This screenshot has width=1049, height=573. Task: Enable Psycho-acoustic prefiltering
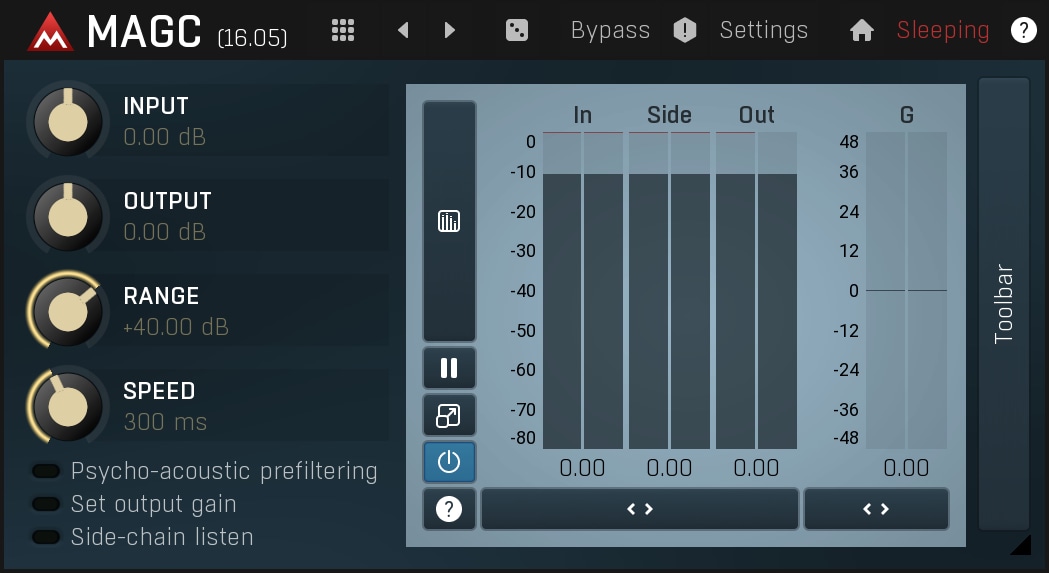[205, 471]
